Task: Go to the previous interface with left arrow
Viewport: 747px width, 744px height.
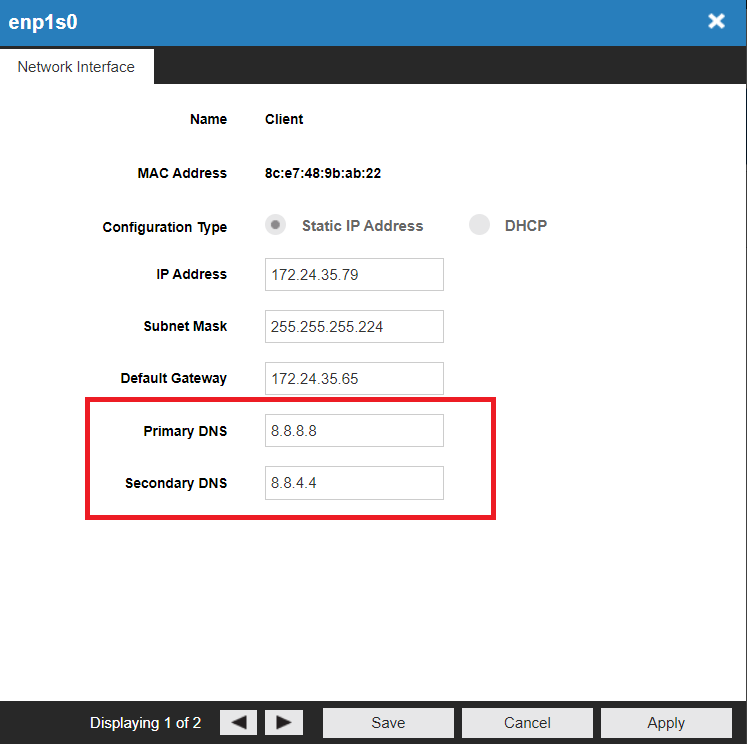Action: [238, 722]
